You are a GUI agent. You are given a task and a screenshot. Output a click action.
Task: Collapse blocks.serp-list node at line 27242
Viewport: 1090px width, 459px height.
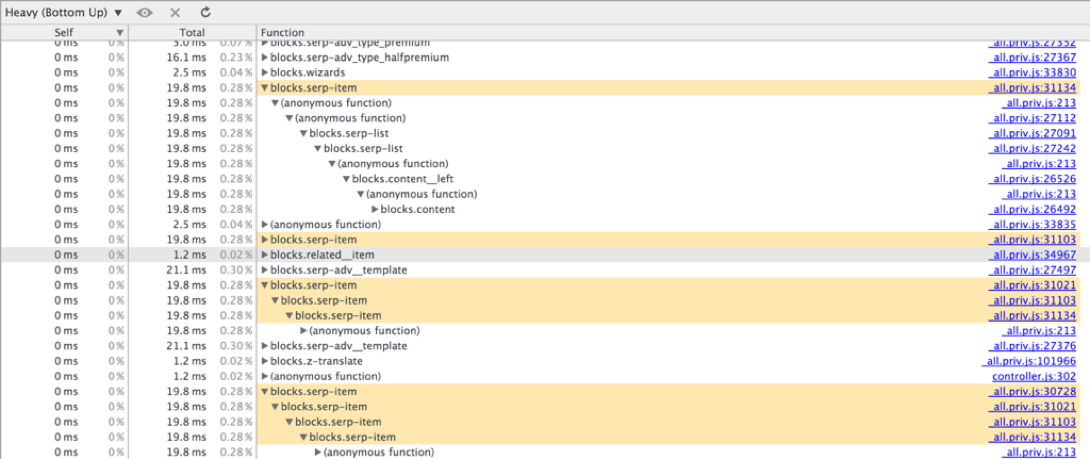(x=318, y=149)
